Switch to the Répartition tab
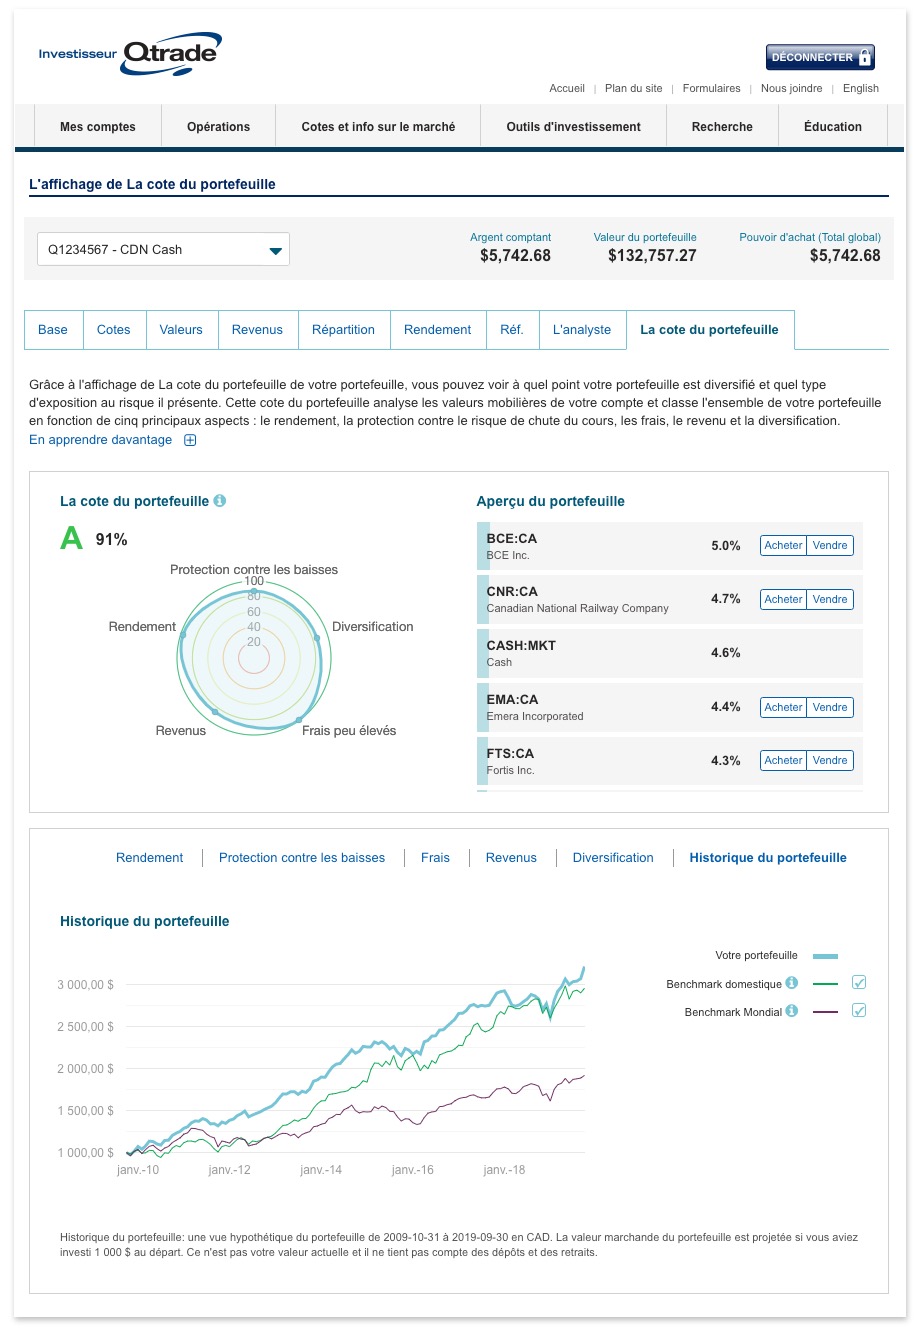923x1341 pixels. [x=343, y=330]
